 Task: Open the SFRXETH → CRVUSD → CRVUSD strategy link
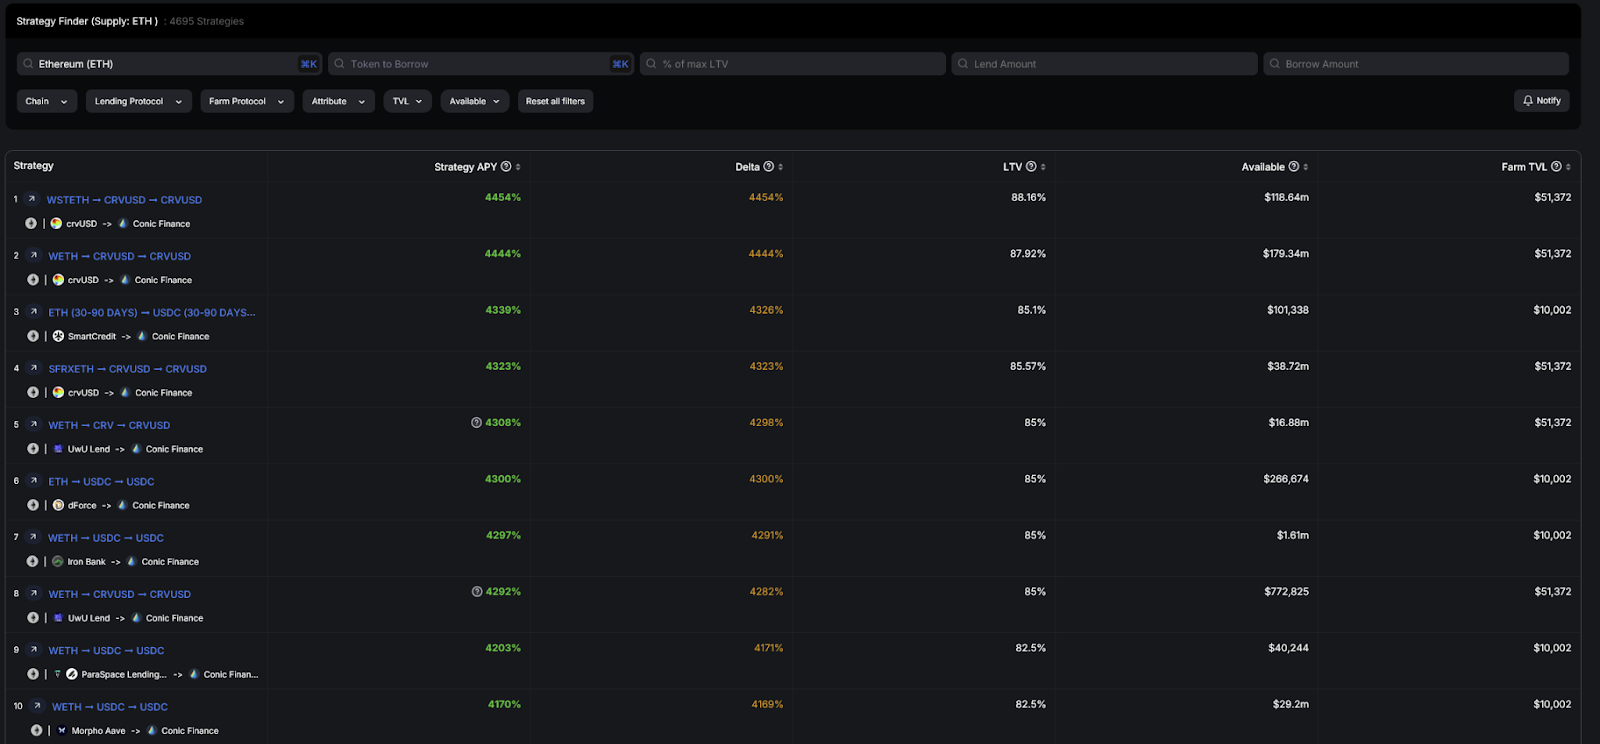pos(127,369)
